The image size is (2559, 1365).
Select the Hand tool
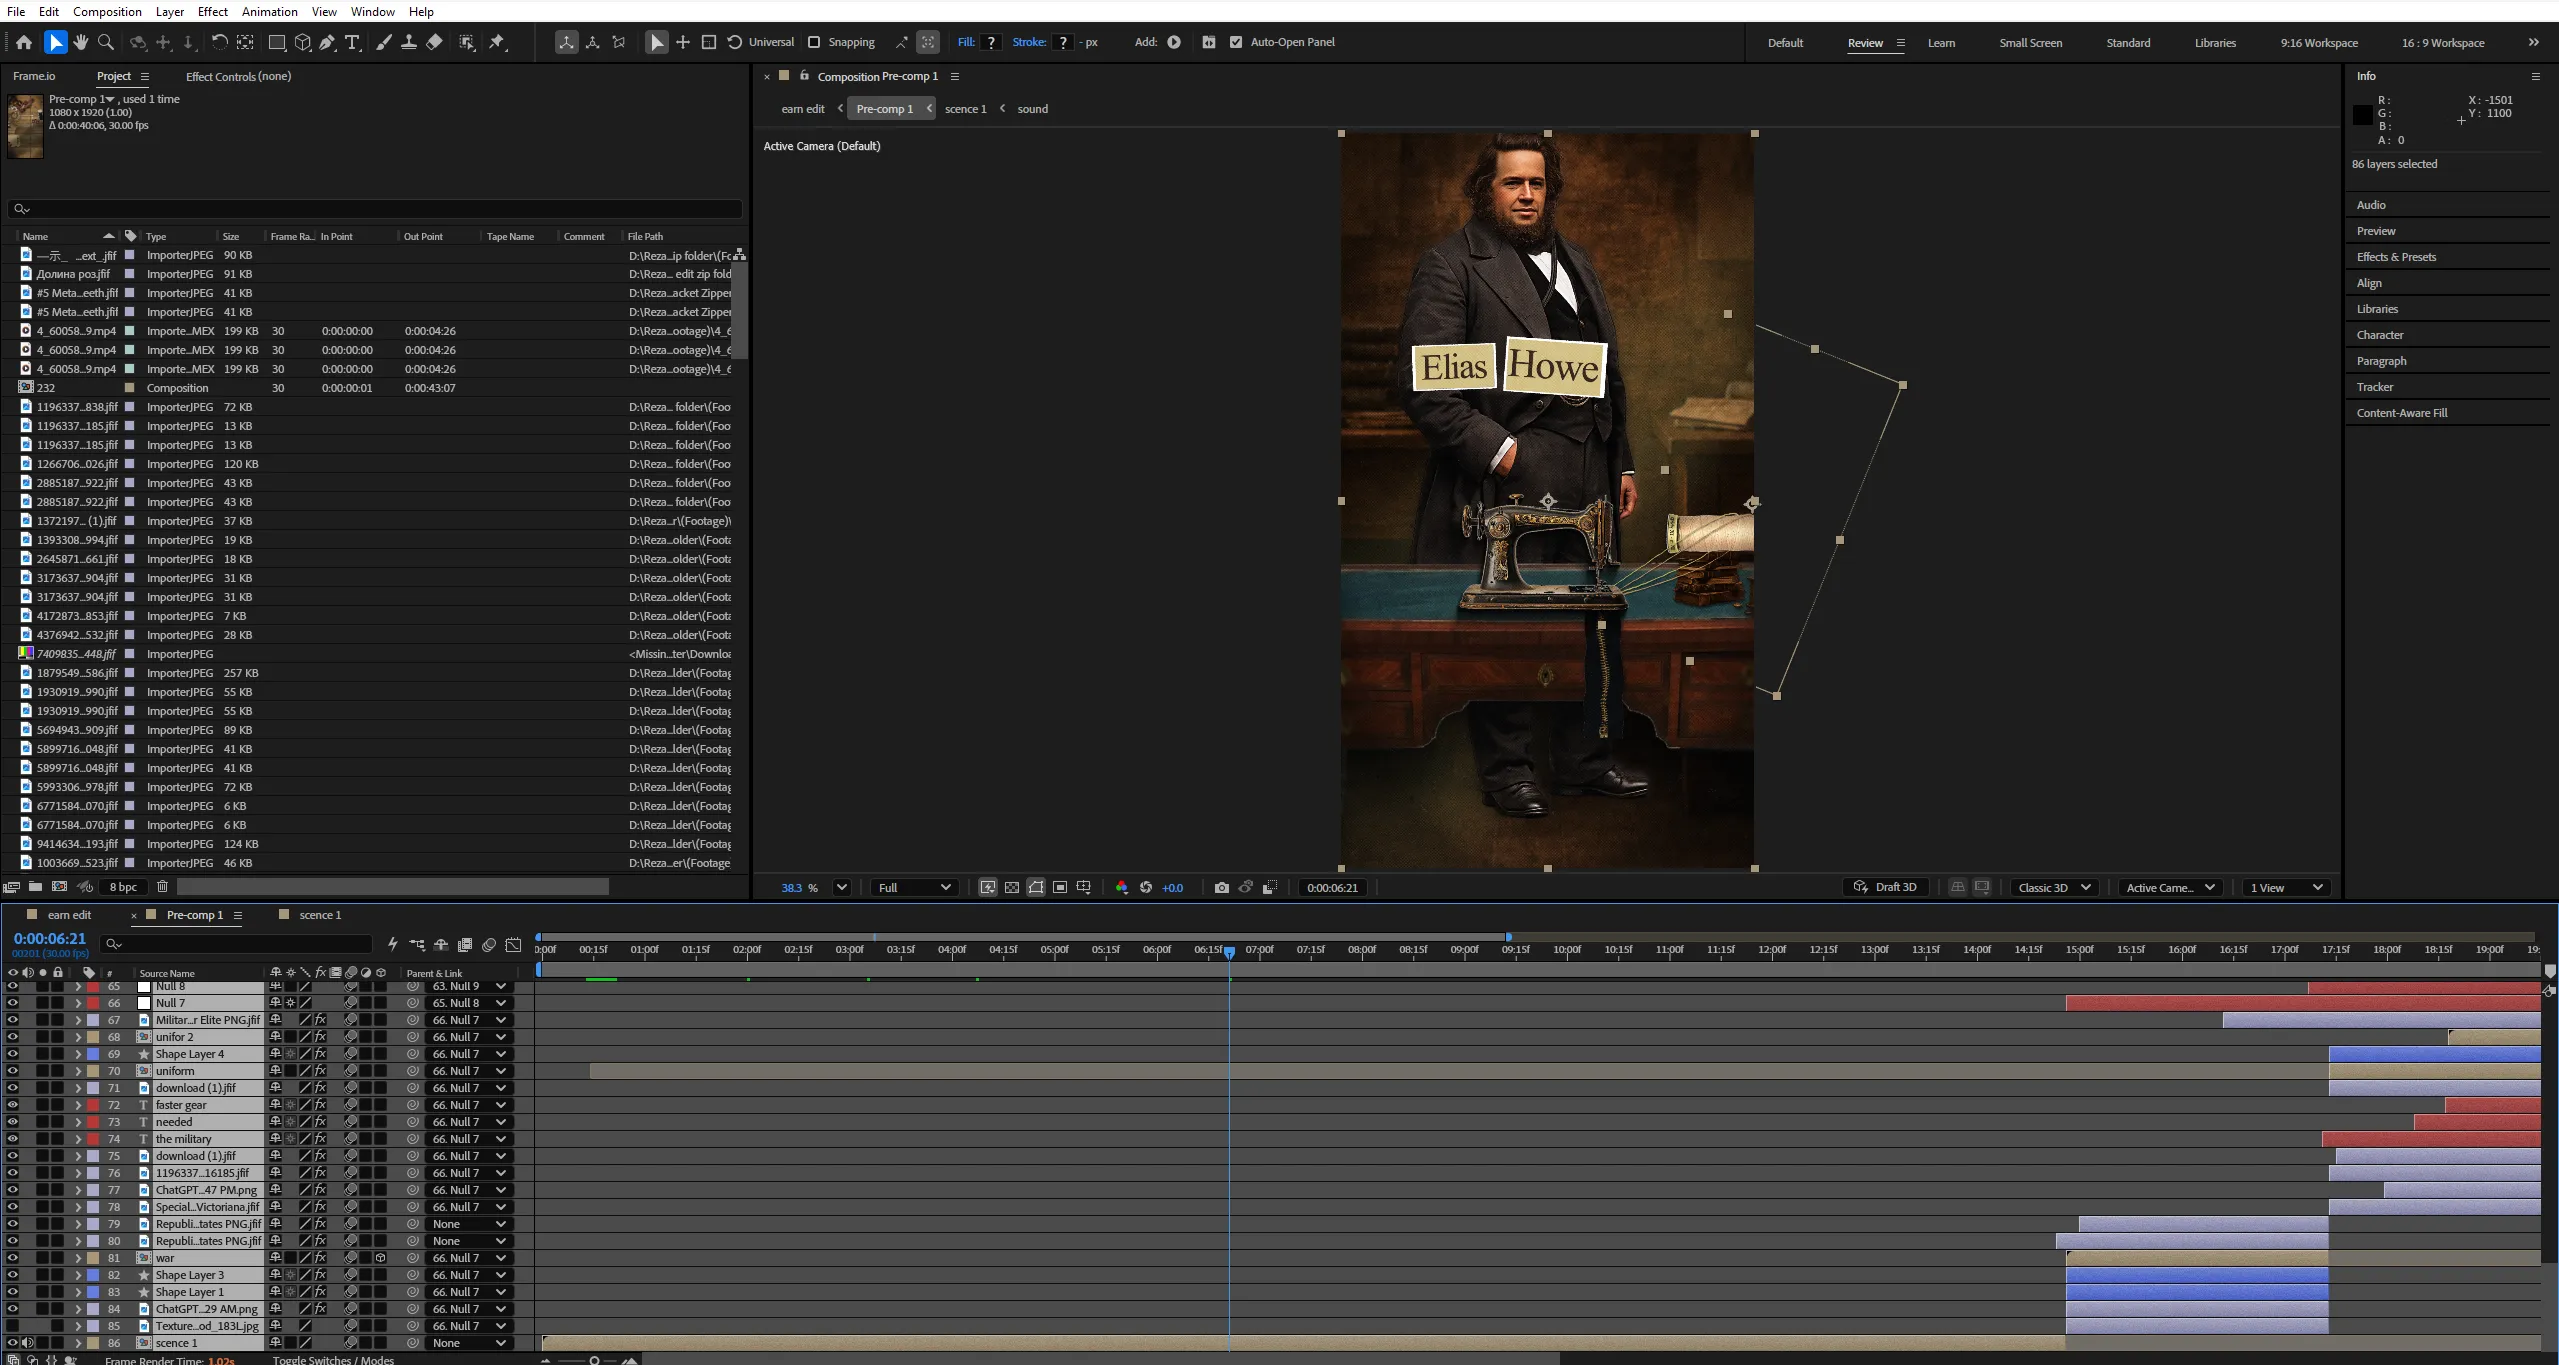click(x=81, y=42)
